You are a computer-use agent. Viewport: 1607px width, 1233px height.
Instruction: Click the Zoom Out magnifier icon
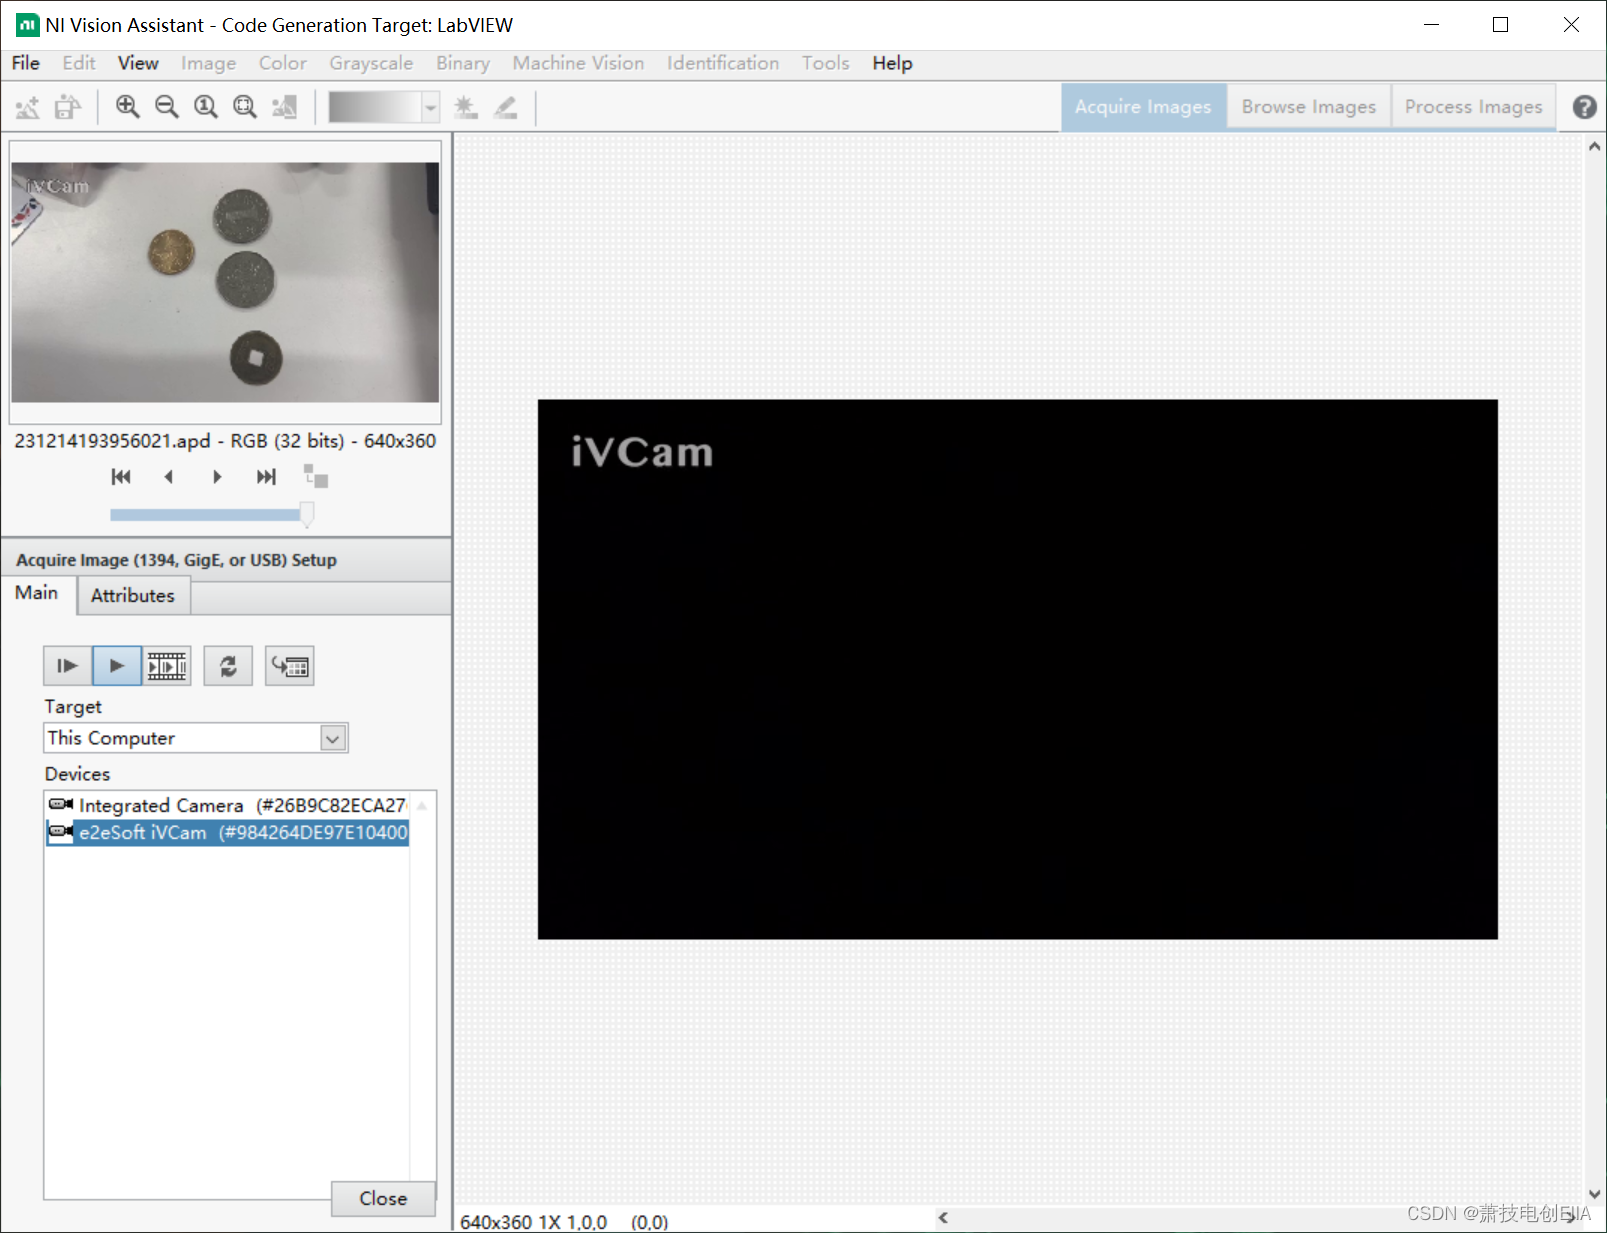point(167,107)
